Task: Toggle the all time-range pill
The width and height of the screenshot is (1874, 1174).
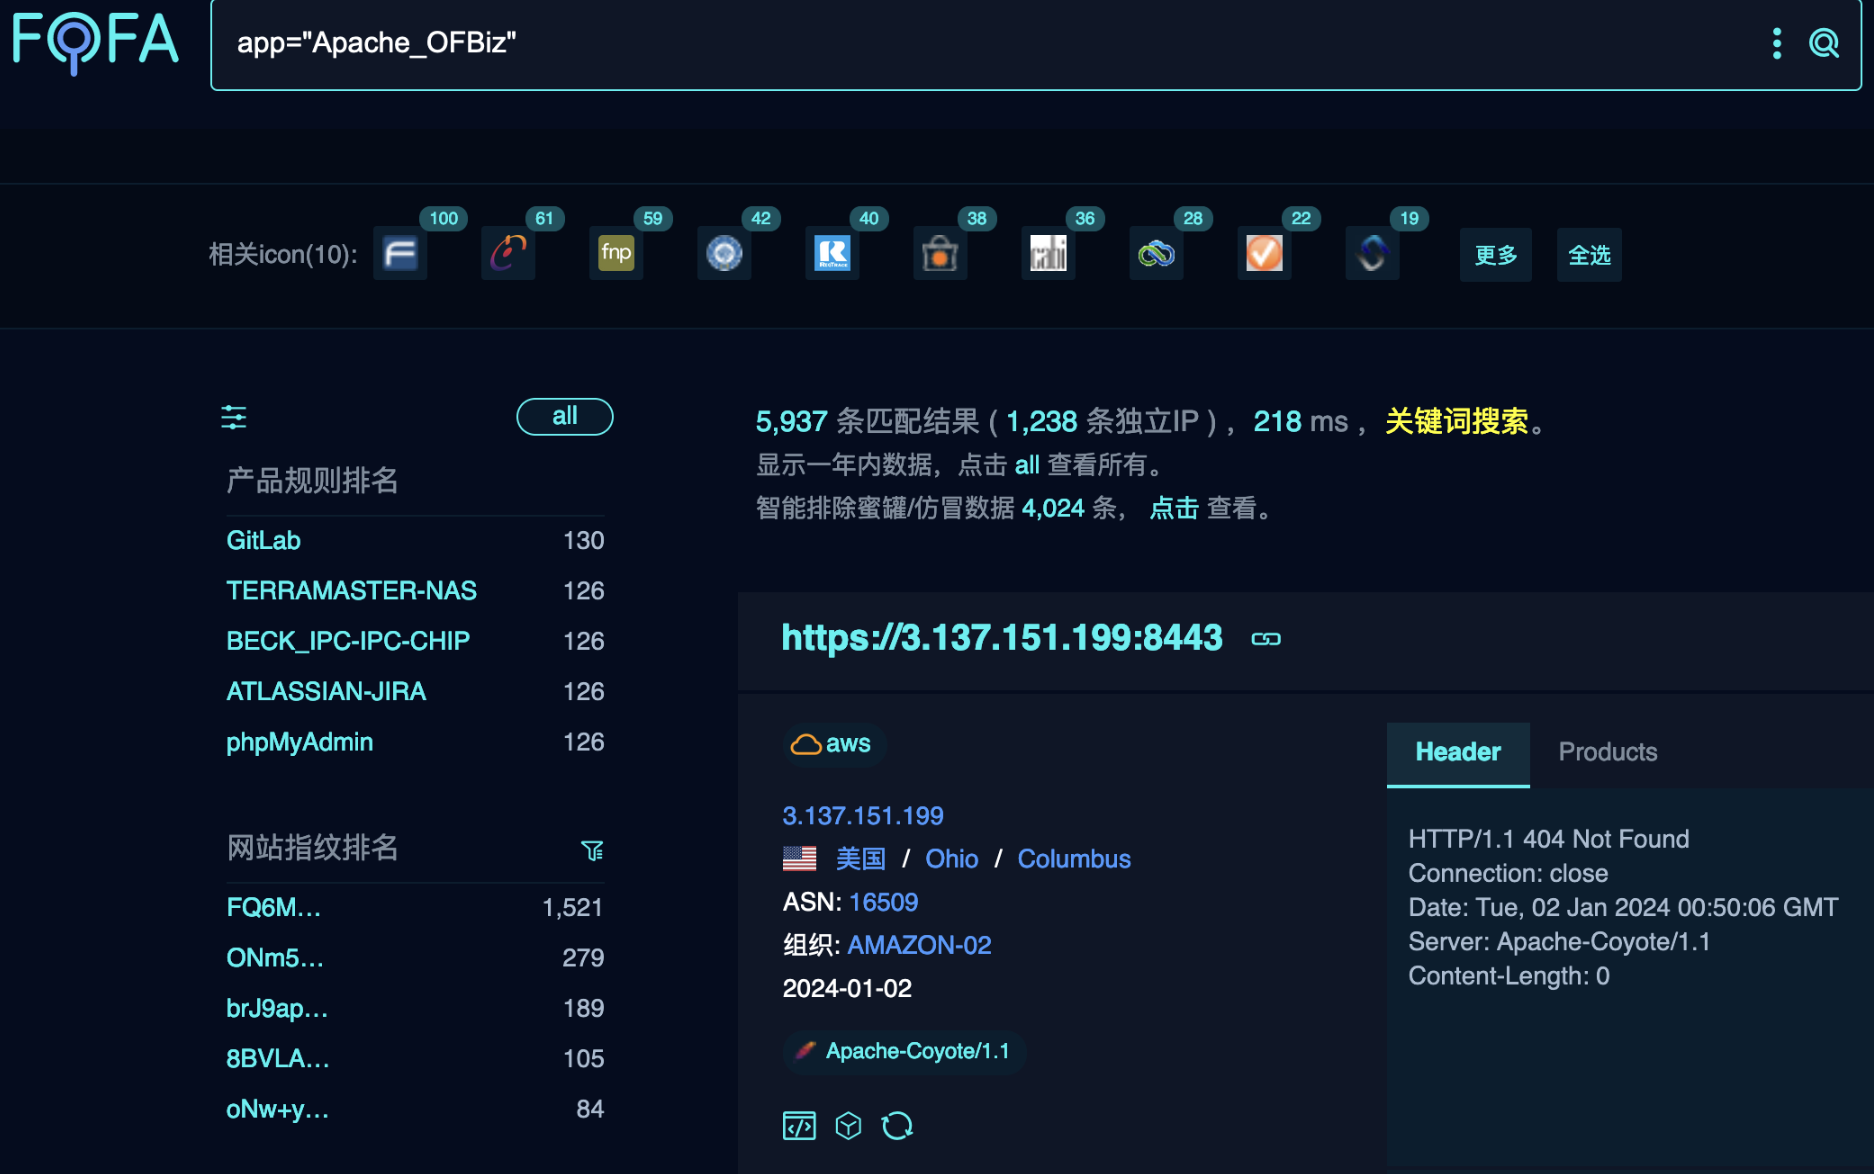Action: (564, 416)
